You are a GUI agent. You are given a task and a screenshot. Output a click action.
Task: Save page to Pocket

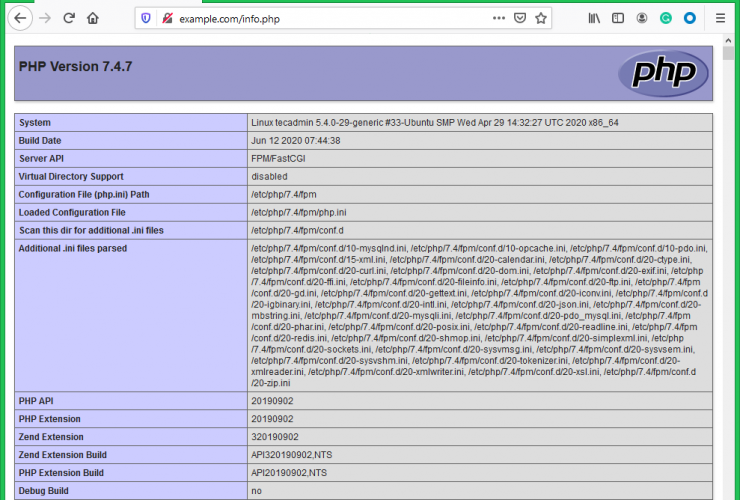(520, 18)
